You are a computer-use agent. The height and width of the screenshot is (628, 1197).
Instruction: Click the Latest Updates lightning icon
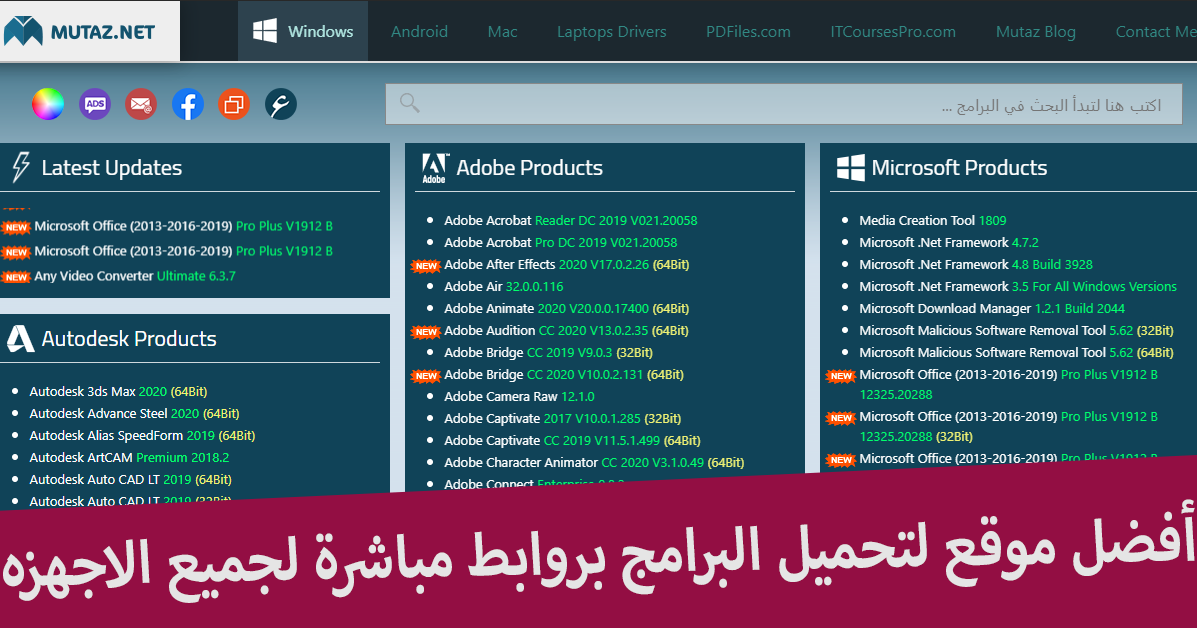click(x=21, y=167)
